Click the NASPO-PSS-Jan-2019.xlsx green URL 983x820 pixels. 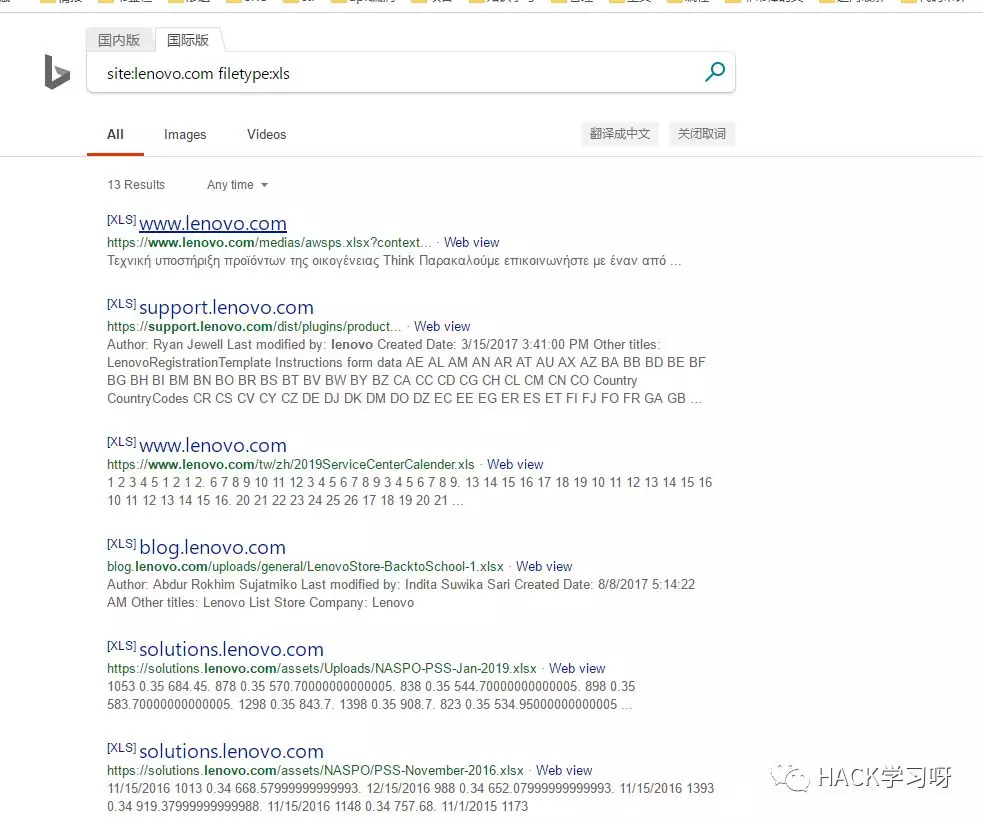(x=322, y=669)
